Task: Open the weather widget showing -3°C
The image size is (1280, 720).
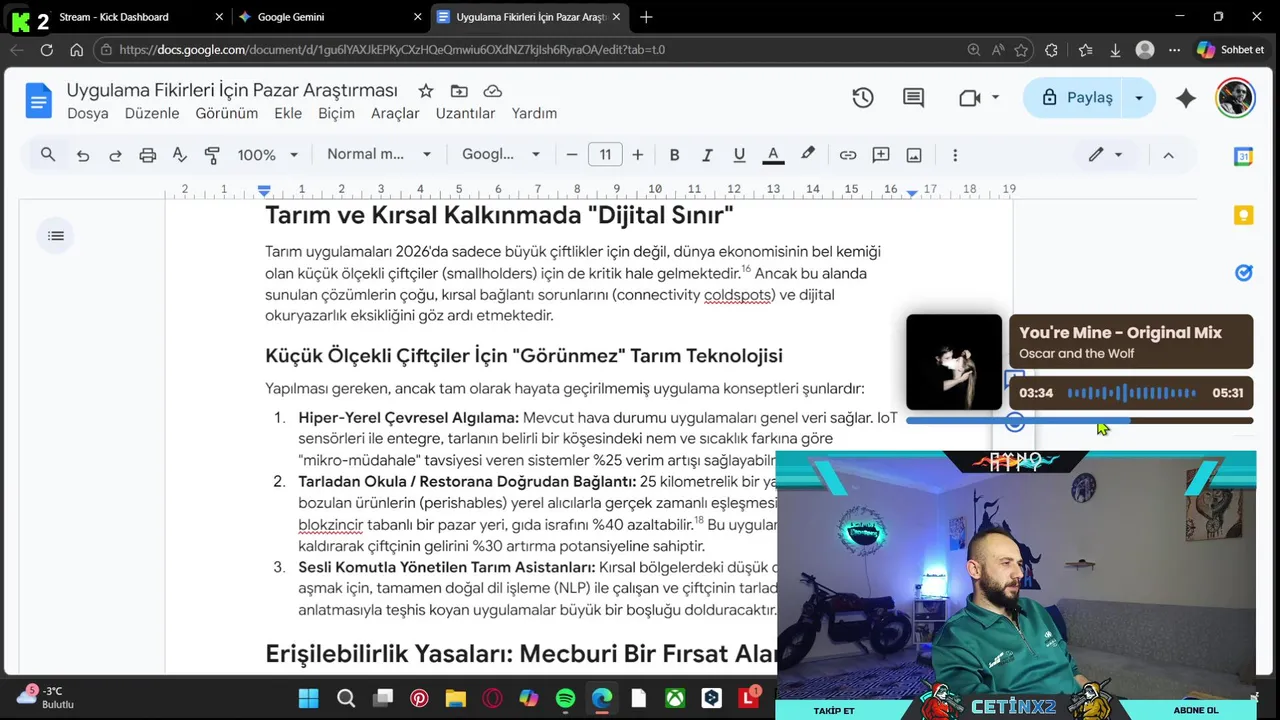Action: click(46, 697)
